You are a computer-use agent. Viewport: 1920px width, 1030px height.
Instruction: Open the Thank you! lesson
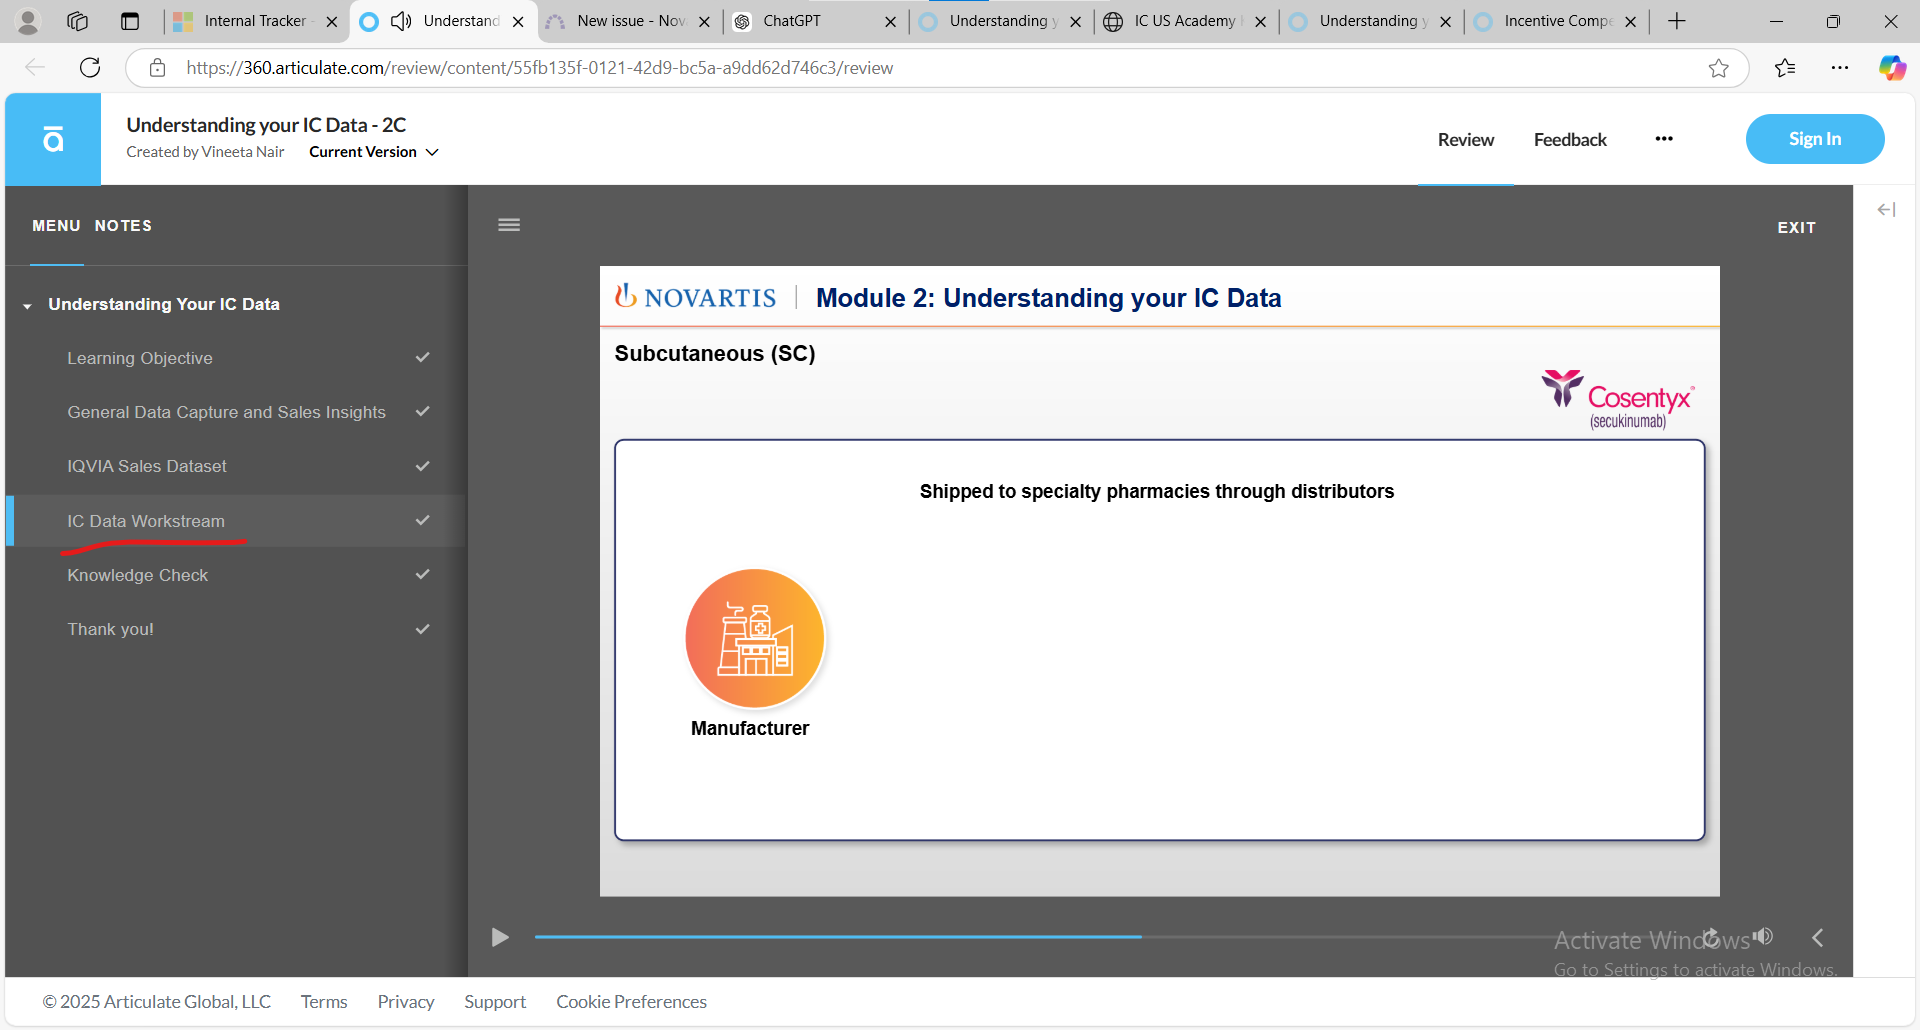(x=110, y=629)
